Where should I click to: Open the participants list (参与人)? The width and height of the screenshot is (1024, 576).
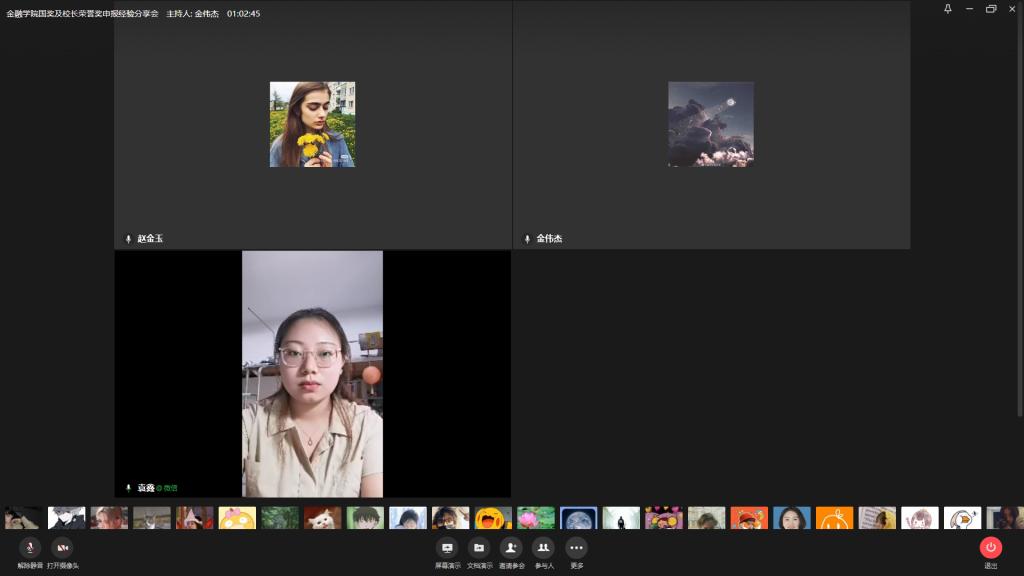(x=543, y=547)
